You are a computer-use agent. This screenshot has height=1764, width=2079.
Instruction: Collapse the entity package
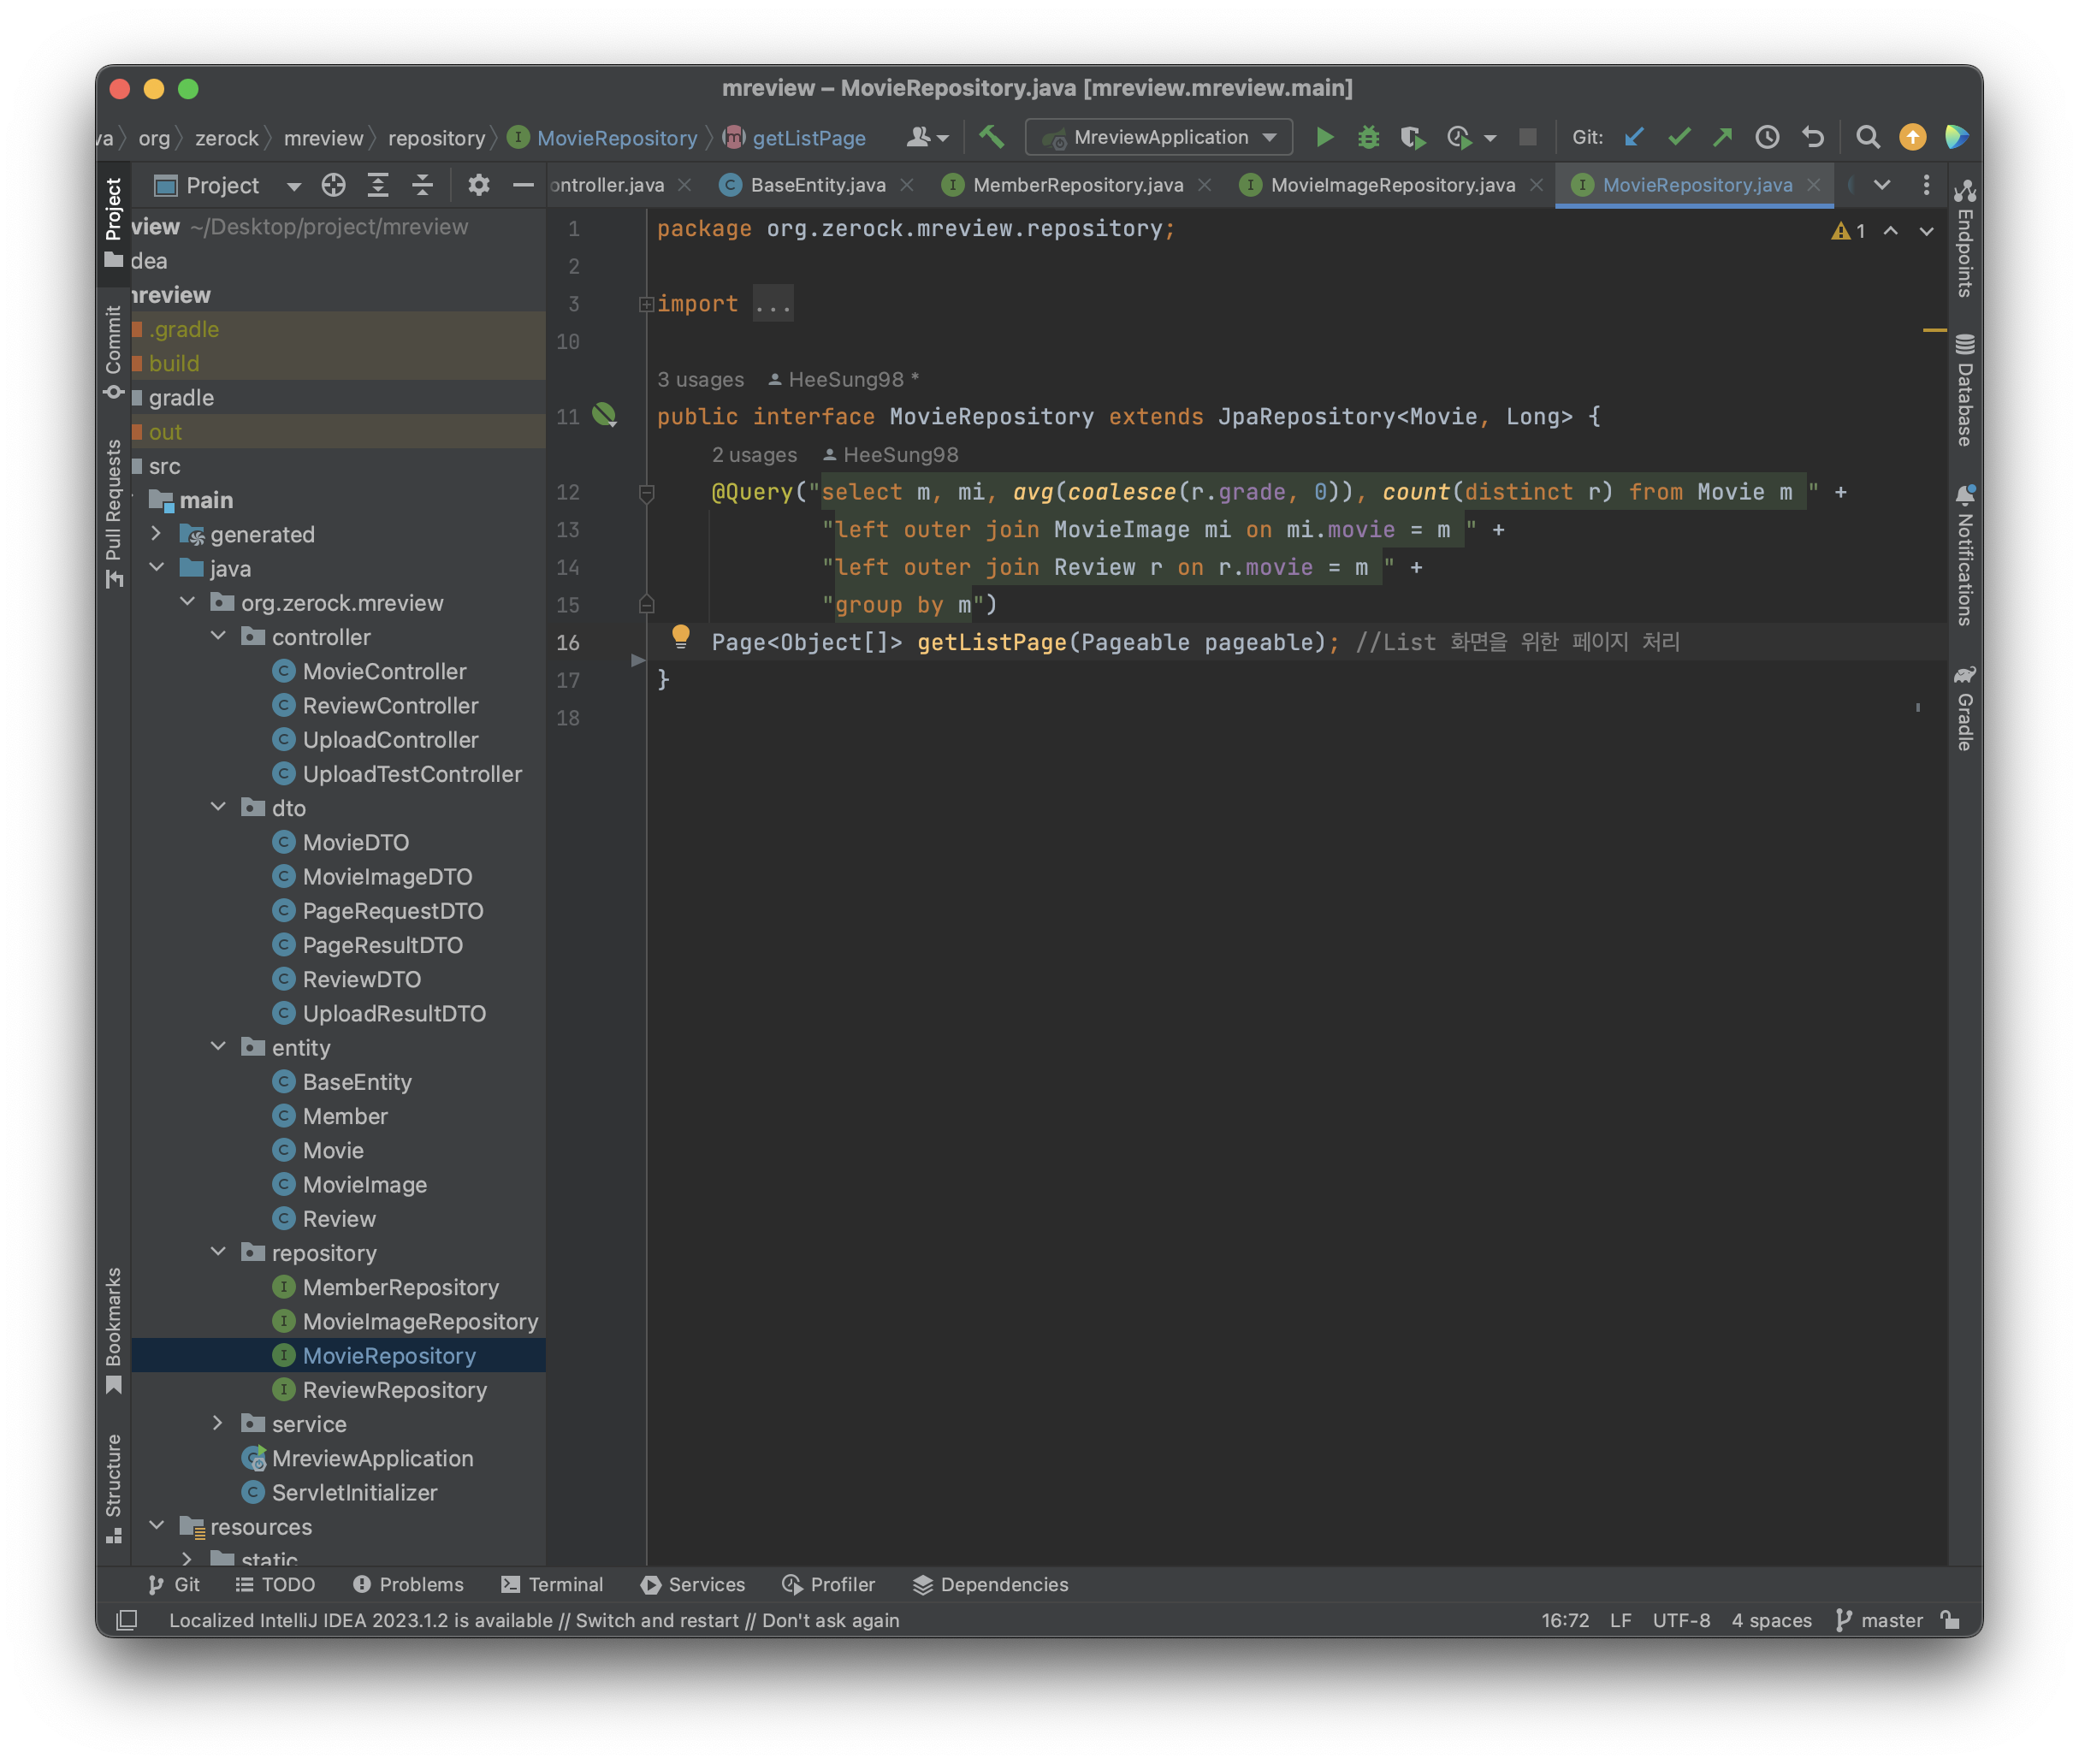[x=218, y=1047]
